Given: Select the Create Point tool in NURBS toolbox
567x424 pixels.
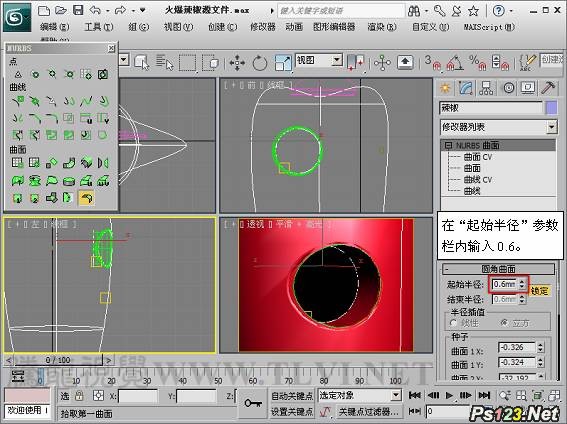Looking at the screenshot, I should 18,74.
